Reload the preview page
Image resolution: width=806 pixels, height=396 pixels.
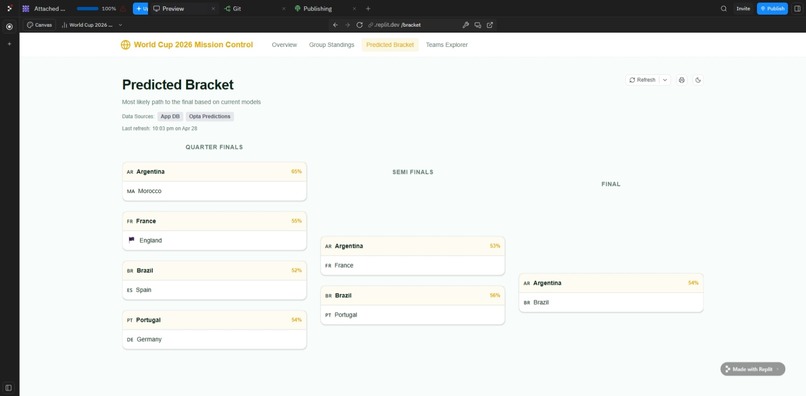[359, 25]
